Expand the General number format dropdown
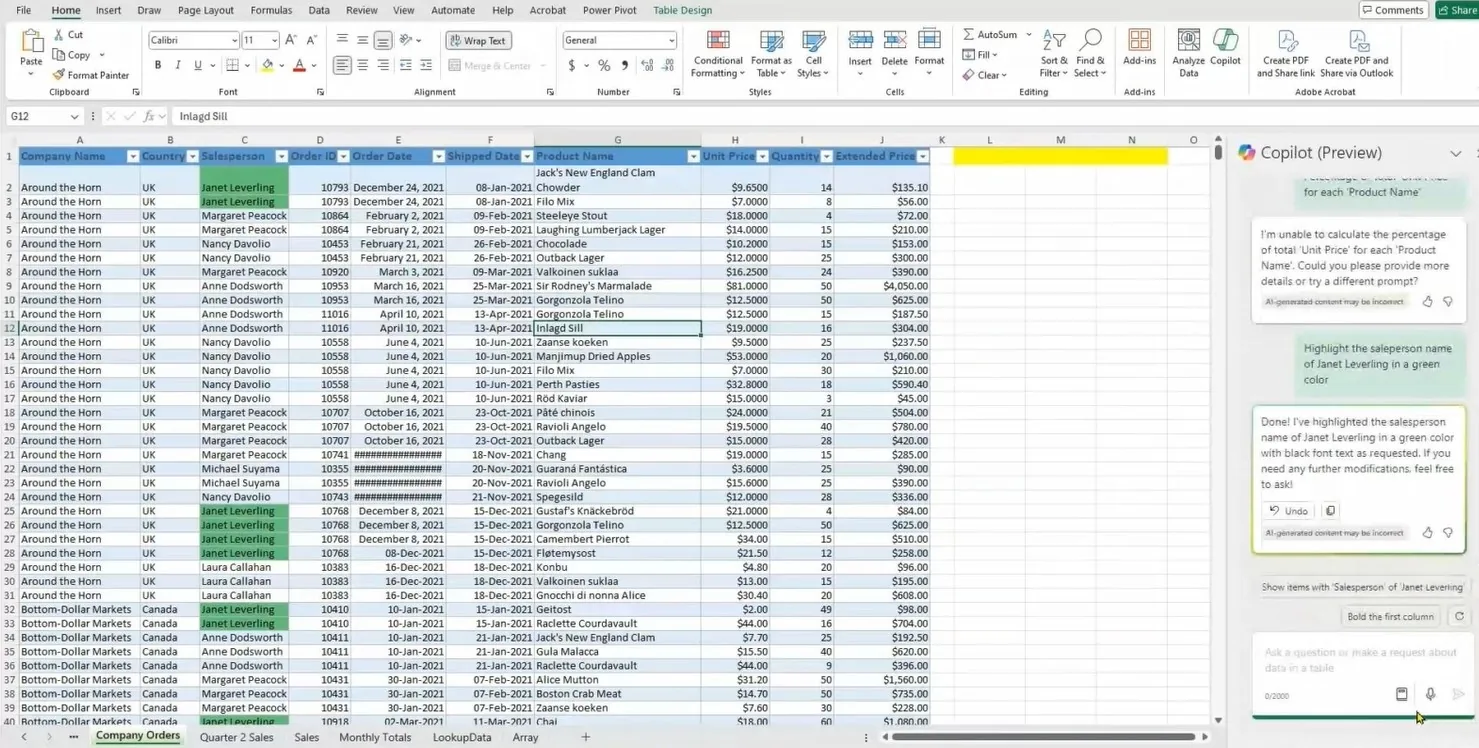The image size is (1479, 748). pyautogui.click(x=671, y=41)
